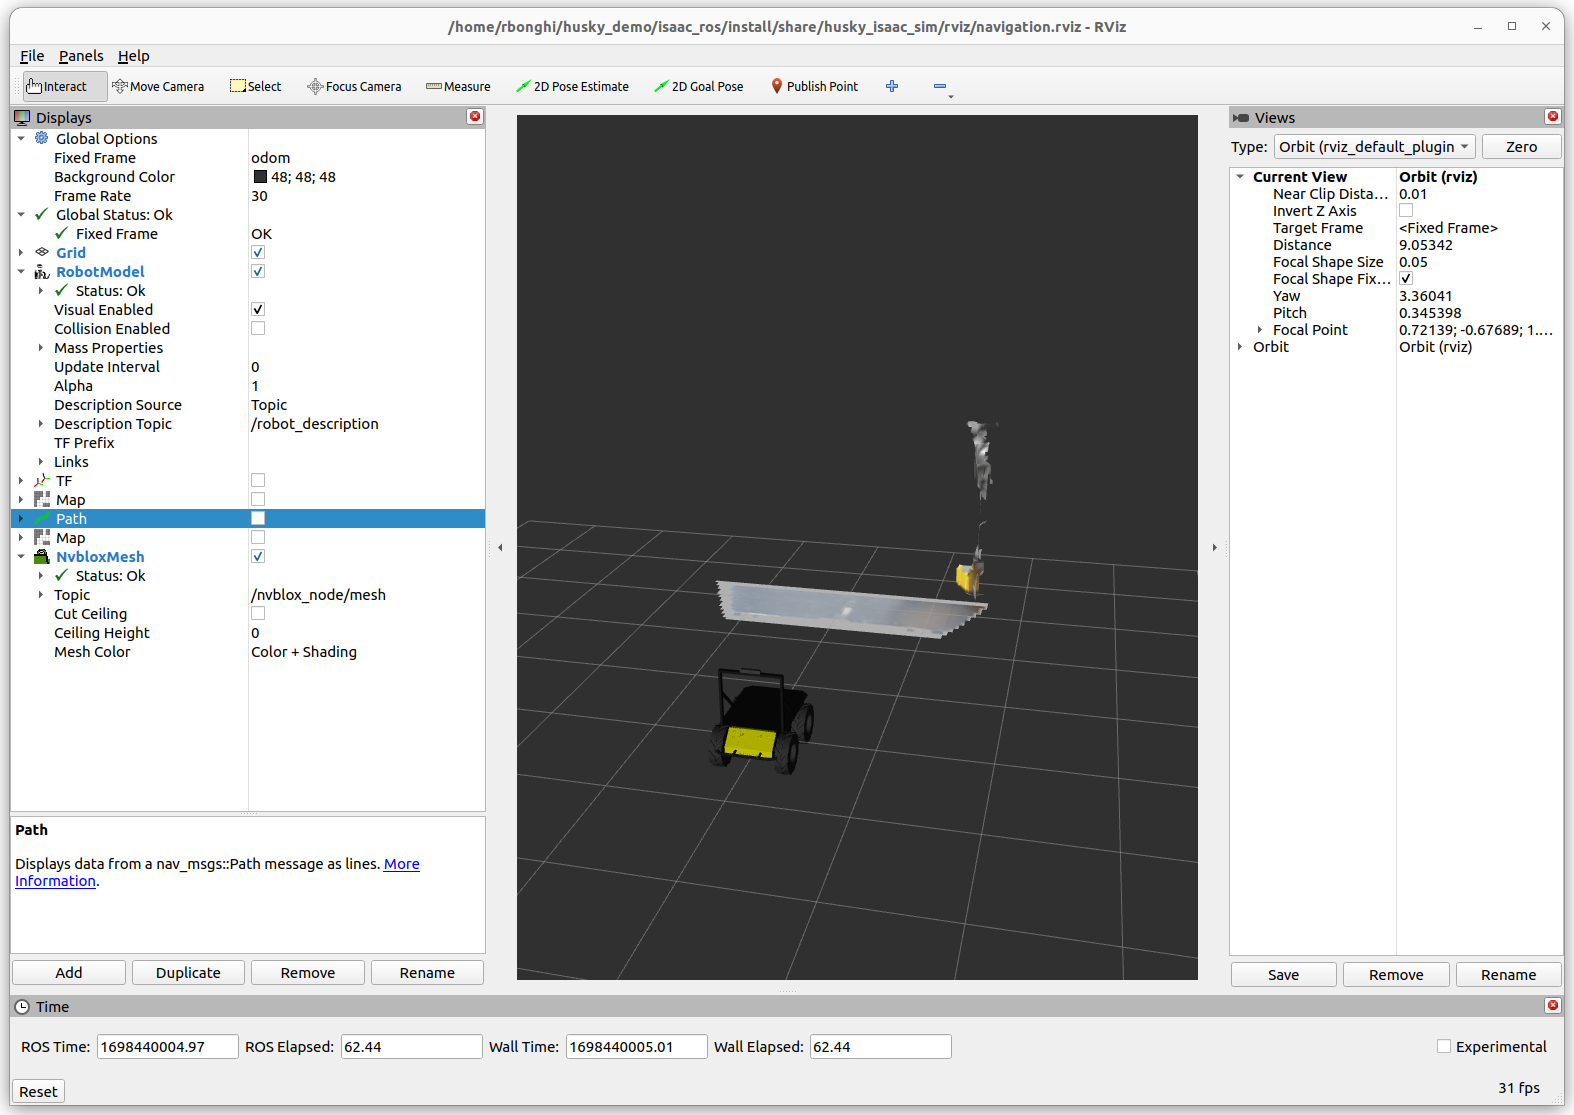
Task: Click the Duplicate display button
Action: (x=188, y=973)
